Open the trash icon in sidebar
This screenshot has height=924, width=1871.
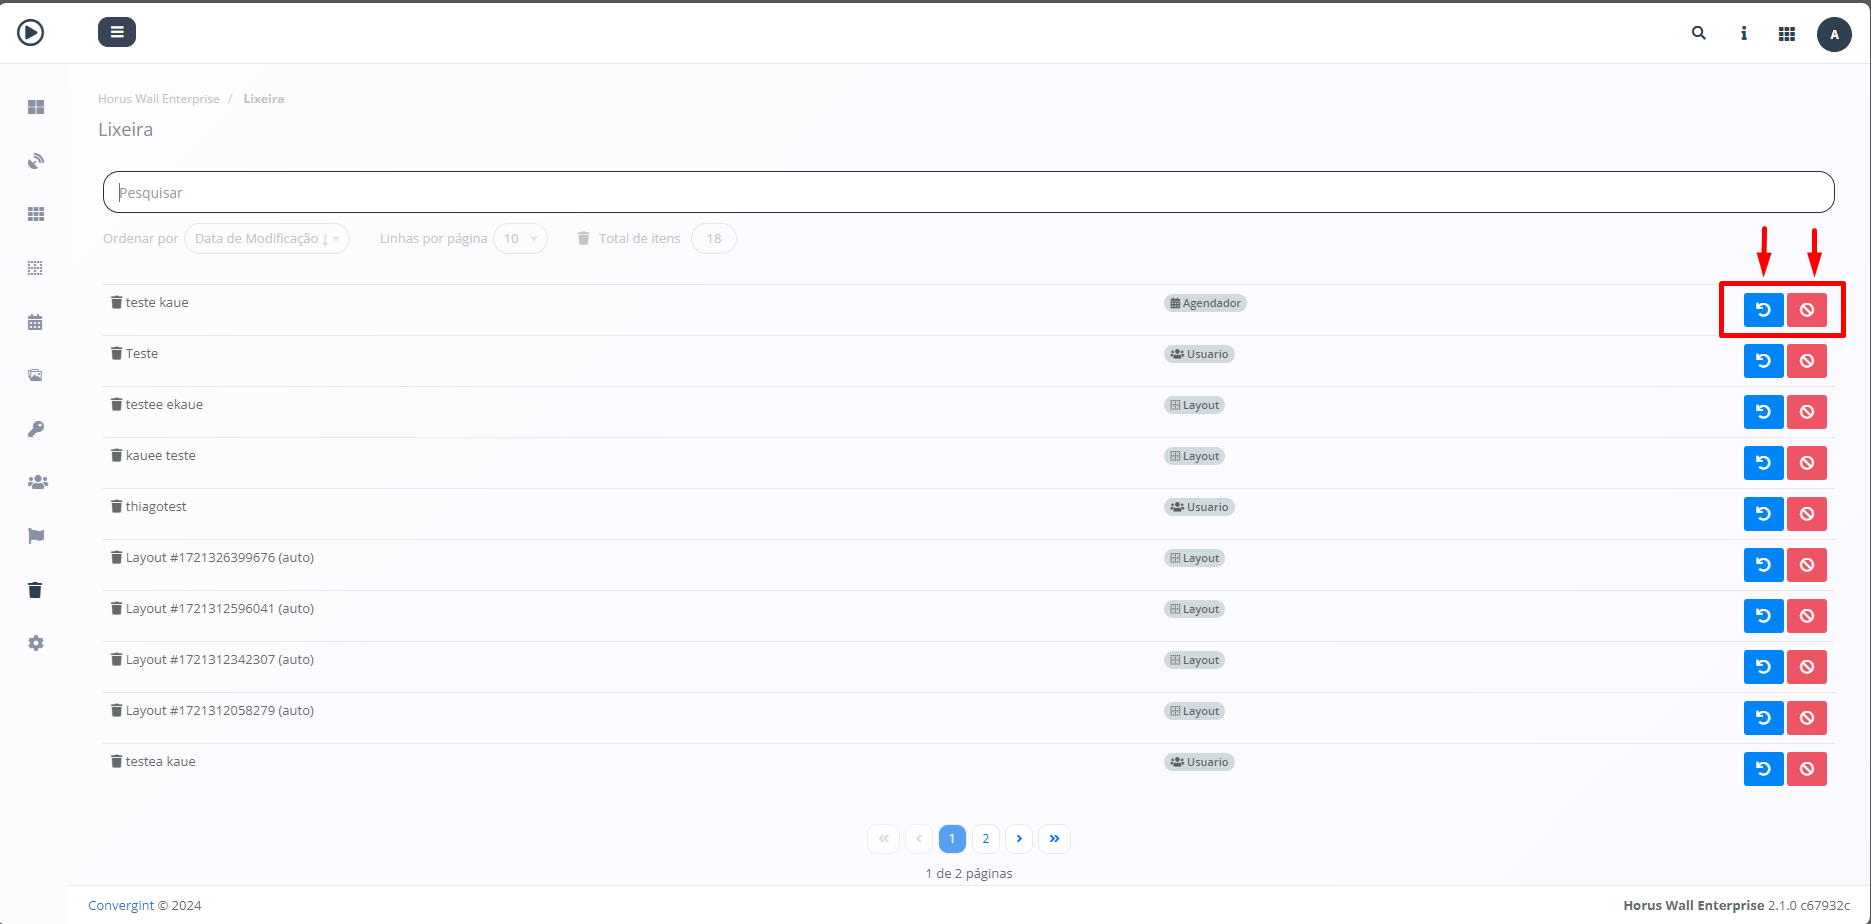36,590
